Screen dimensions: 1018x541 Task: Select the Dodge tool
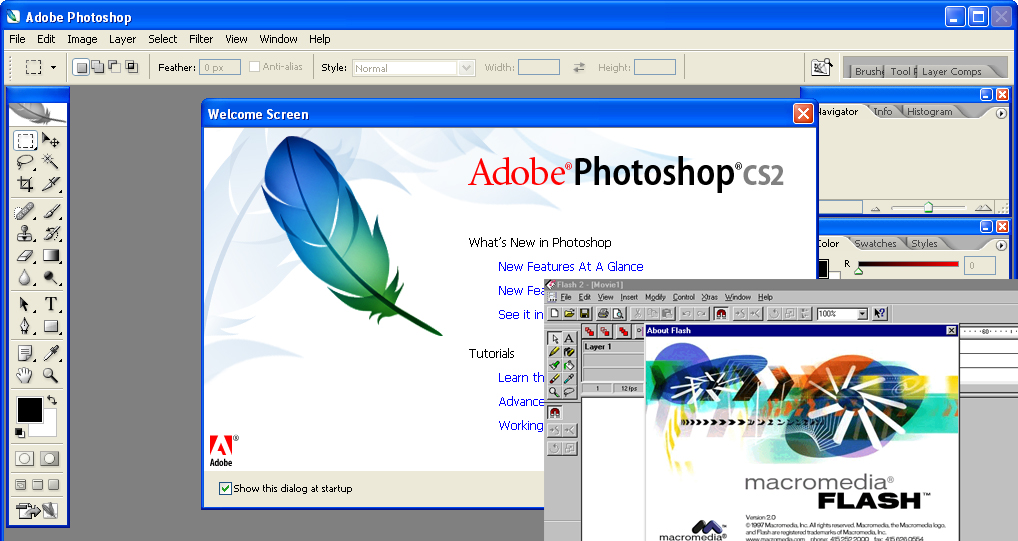coord(51,277)
